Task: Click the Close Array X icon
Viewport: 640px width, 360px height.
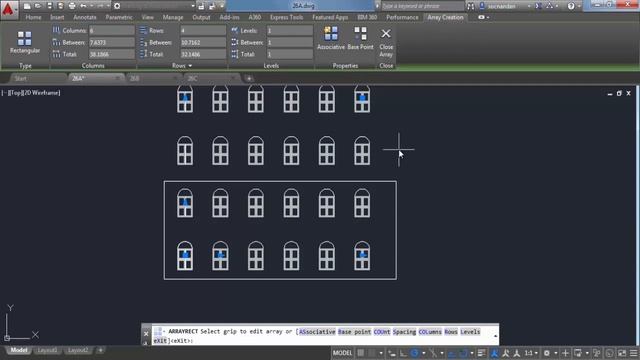Action: (x=386, y=33)
